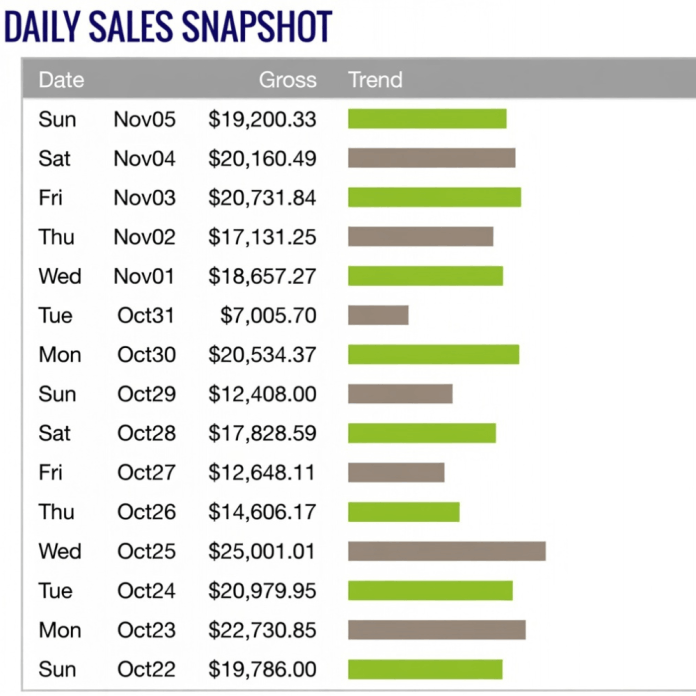
Task: Click the trend bar for Nov04
Action: [431, 158]
